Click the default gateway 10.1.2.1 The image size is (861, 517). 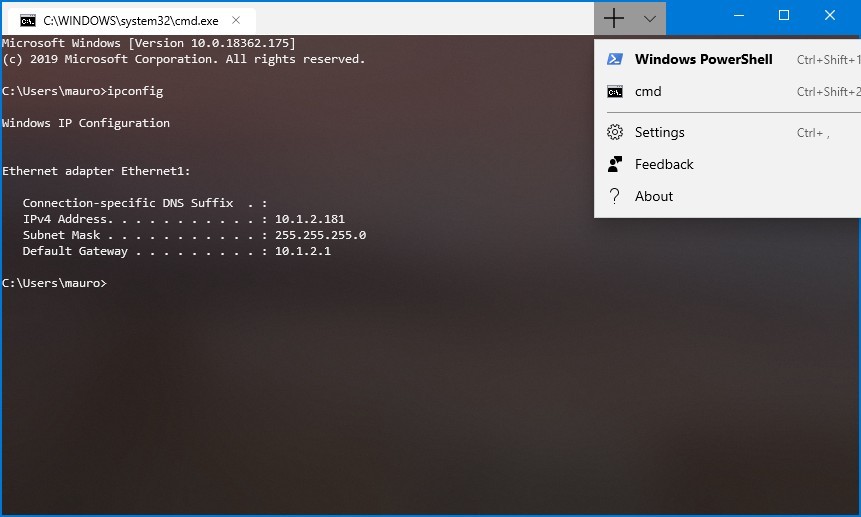tap(303, 251)
